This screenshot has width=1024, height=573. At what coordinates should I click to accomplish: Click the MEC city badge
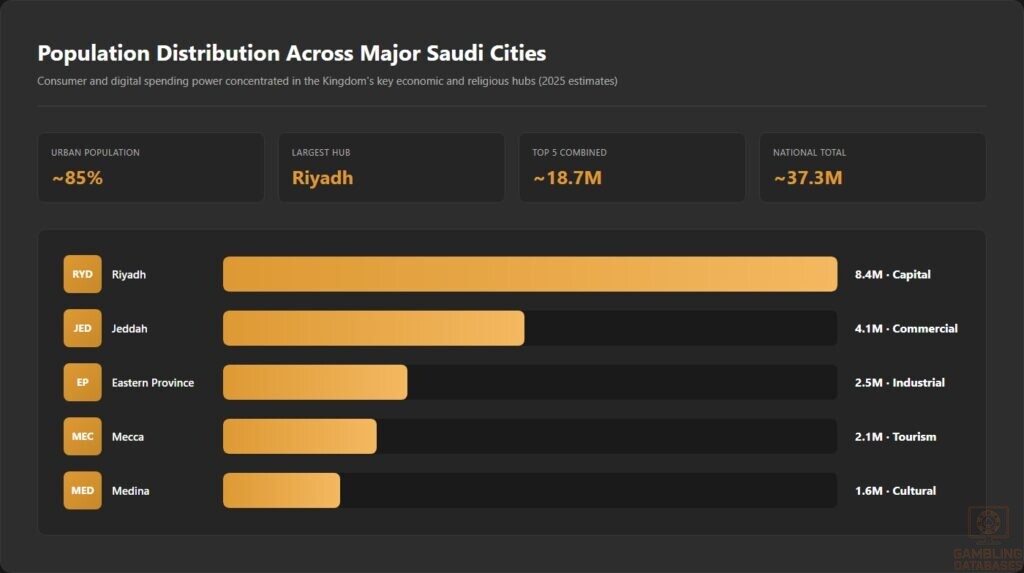click(x=82, y=436)
